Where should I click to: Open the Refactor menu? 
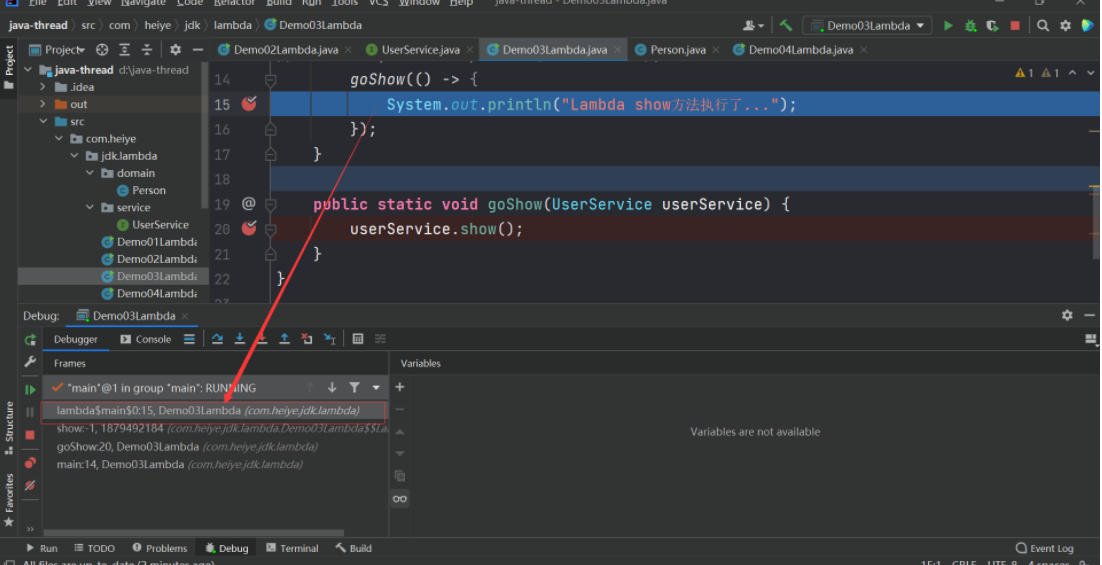pos(235,3)
